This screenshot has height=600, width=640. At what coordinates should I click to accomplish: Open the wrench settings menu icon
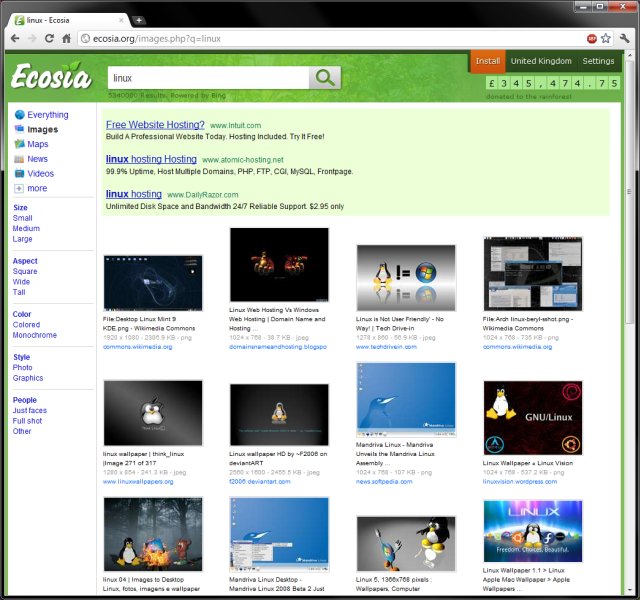[x=624, y=38]
